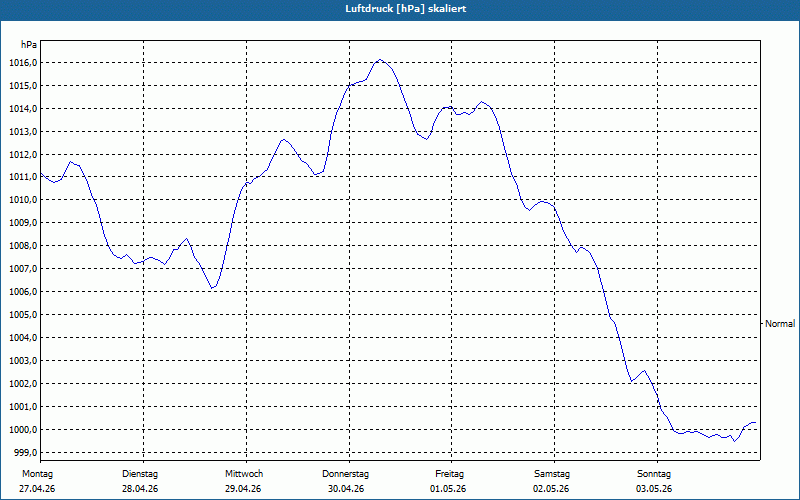Click the 1005,0 axis label

[x=23, y=315]
